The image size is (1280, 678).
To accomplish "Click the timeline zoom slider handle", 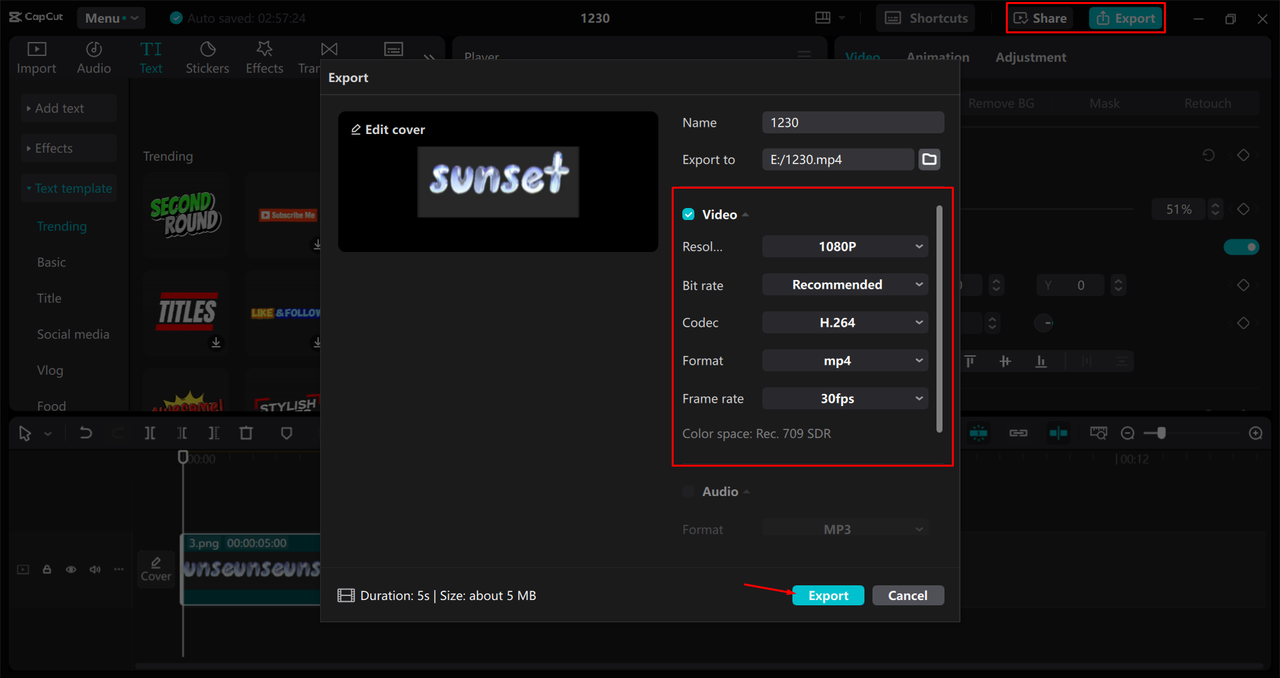I will coord(1160,433).
